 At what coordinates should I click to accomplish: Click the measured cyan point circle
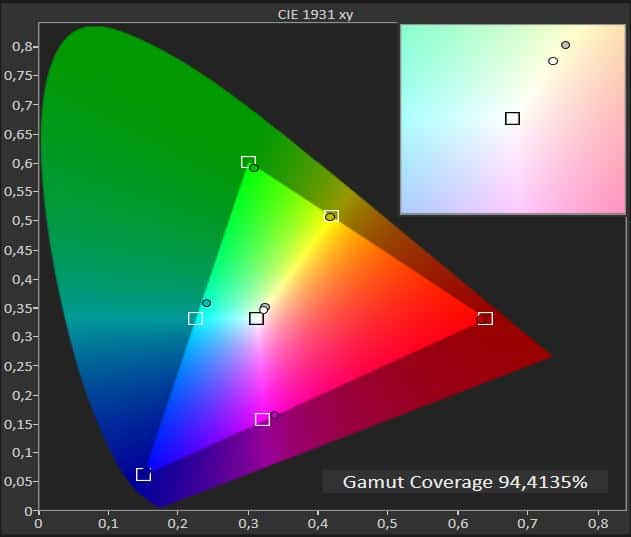[x=206, y=303]
